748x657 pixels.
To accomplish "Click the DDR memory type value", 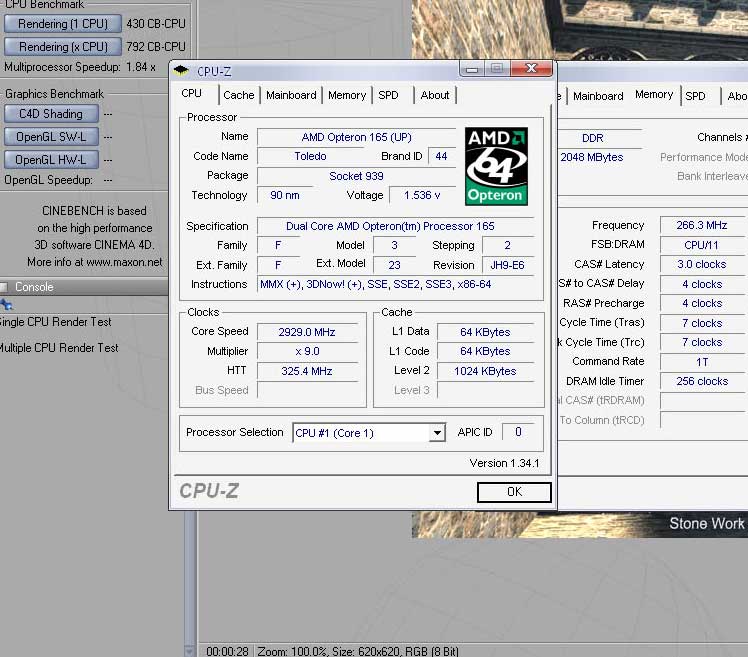I will point(593,138).
